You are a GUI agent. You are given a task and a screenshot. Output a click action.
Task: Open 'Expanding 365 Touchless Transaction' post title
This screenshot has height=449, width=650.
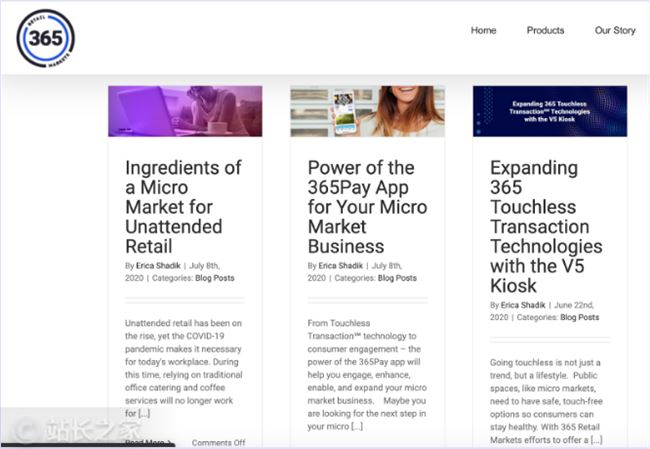coord(546,226)
